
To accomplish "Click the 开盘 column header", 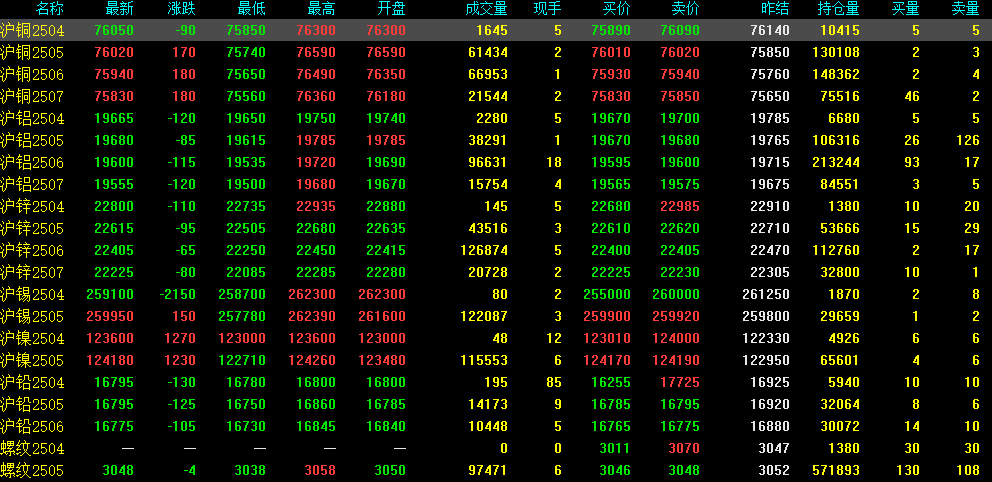I will point(391,8).
